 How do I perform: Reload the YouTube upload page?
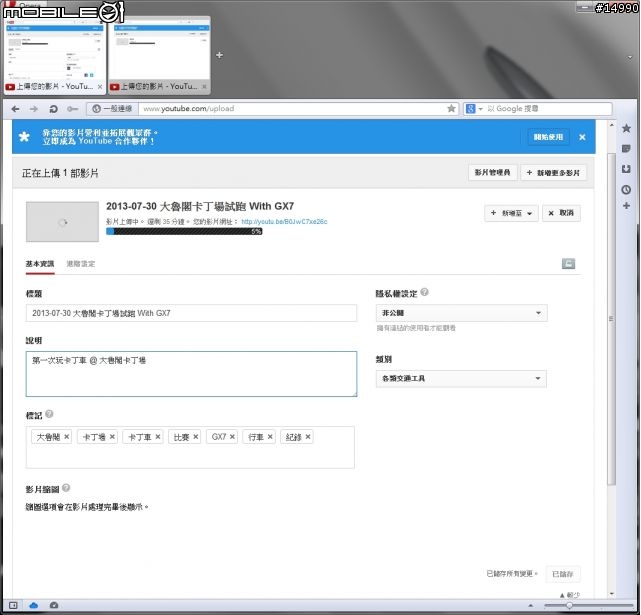tap(53, 109)
